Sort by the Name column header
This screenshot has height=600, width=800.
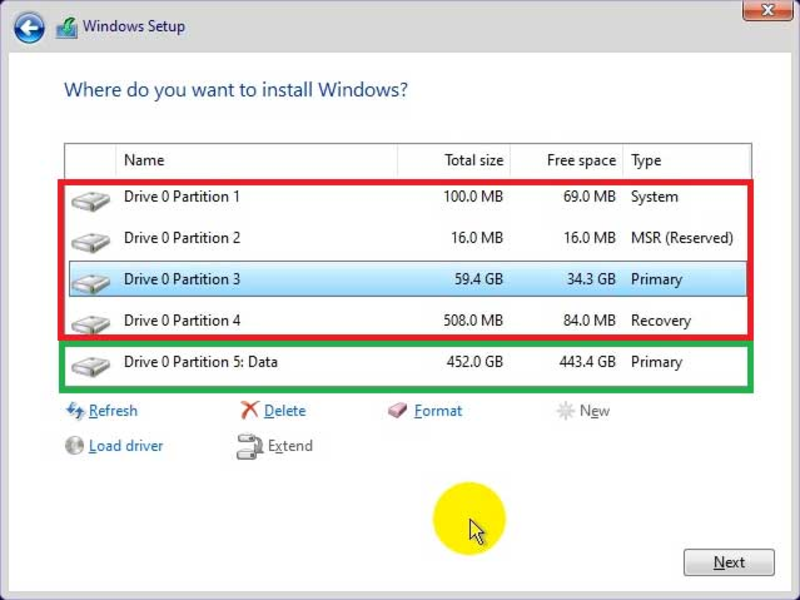[257, 160]
